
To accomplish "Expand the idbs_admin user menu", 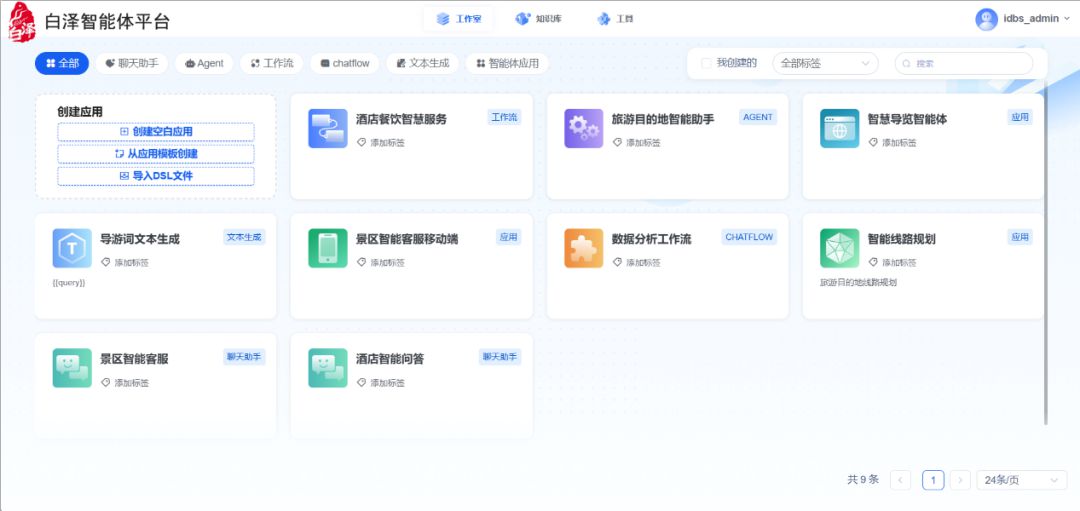I will (x=1022, y=18).
